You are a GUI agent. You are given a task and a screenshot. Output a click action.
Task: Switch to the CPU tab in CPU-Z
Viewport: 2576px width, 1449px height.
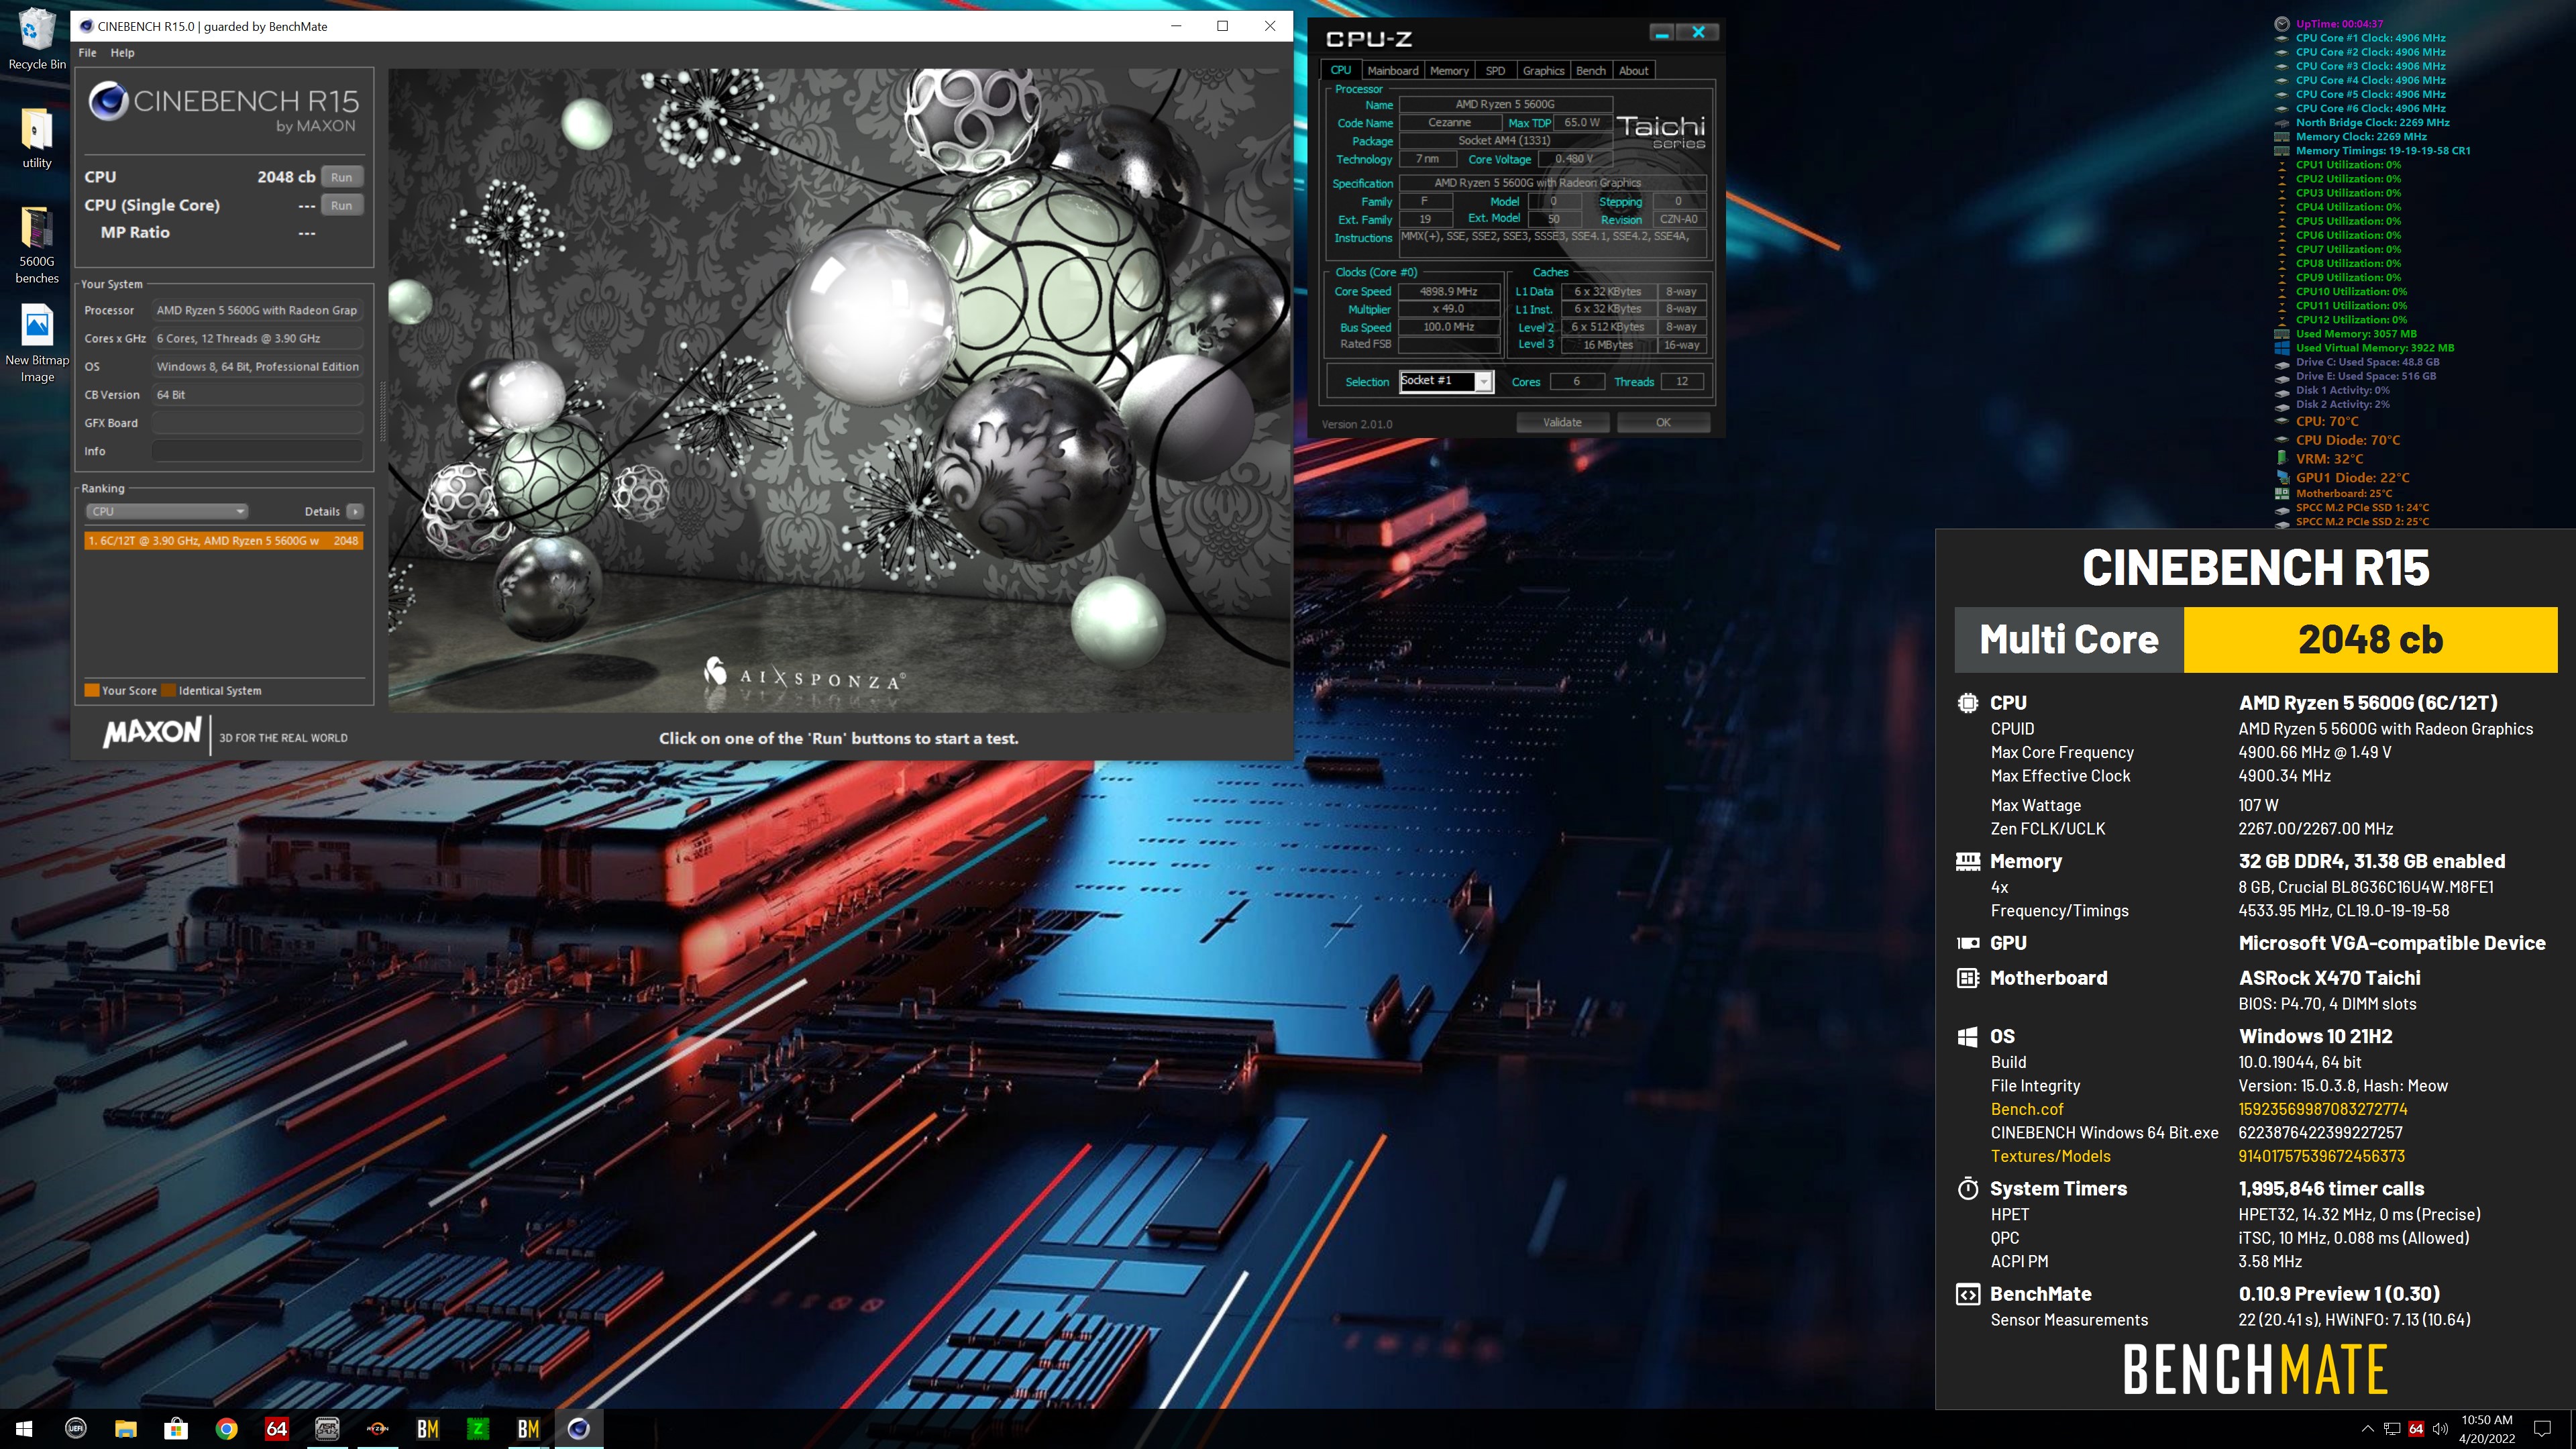1341,70
